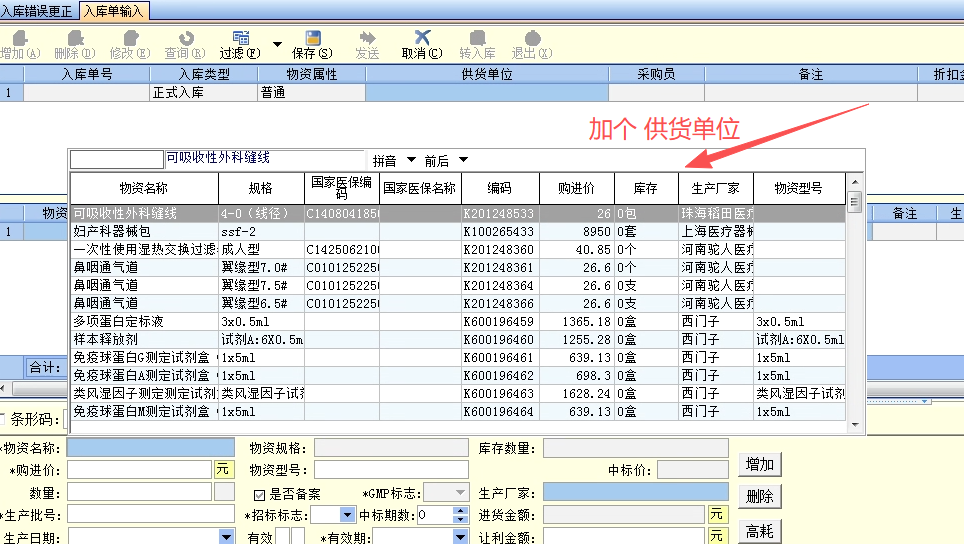The height and width of the screenshot is (544, 964).
Task: Open the 前后 match mode dropdown
Action: 464,160
